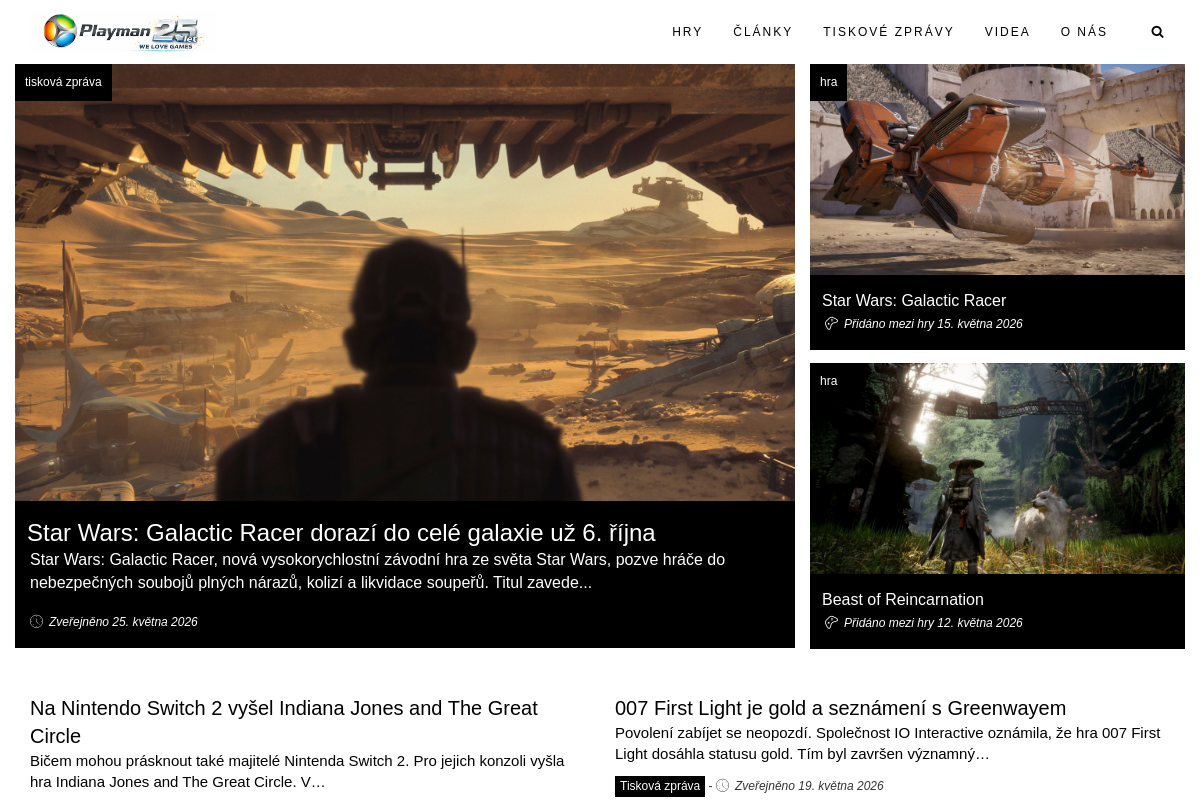Viewport: 1200px width, 800px height.
Task: Click the date 'Zveřejněno 25. května 2026'
Action: 123,622
